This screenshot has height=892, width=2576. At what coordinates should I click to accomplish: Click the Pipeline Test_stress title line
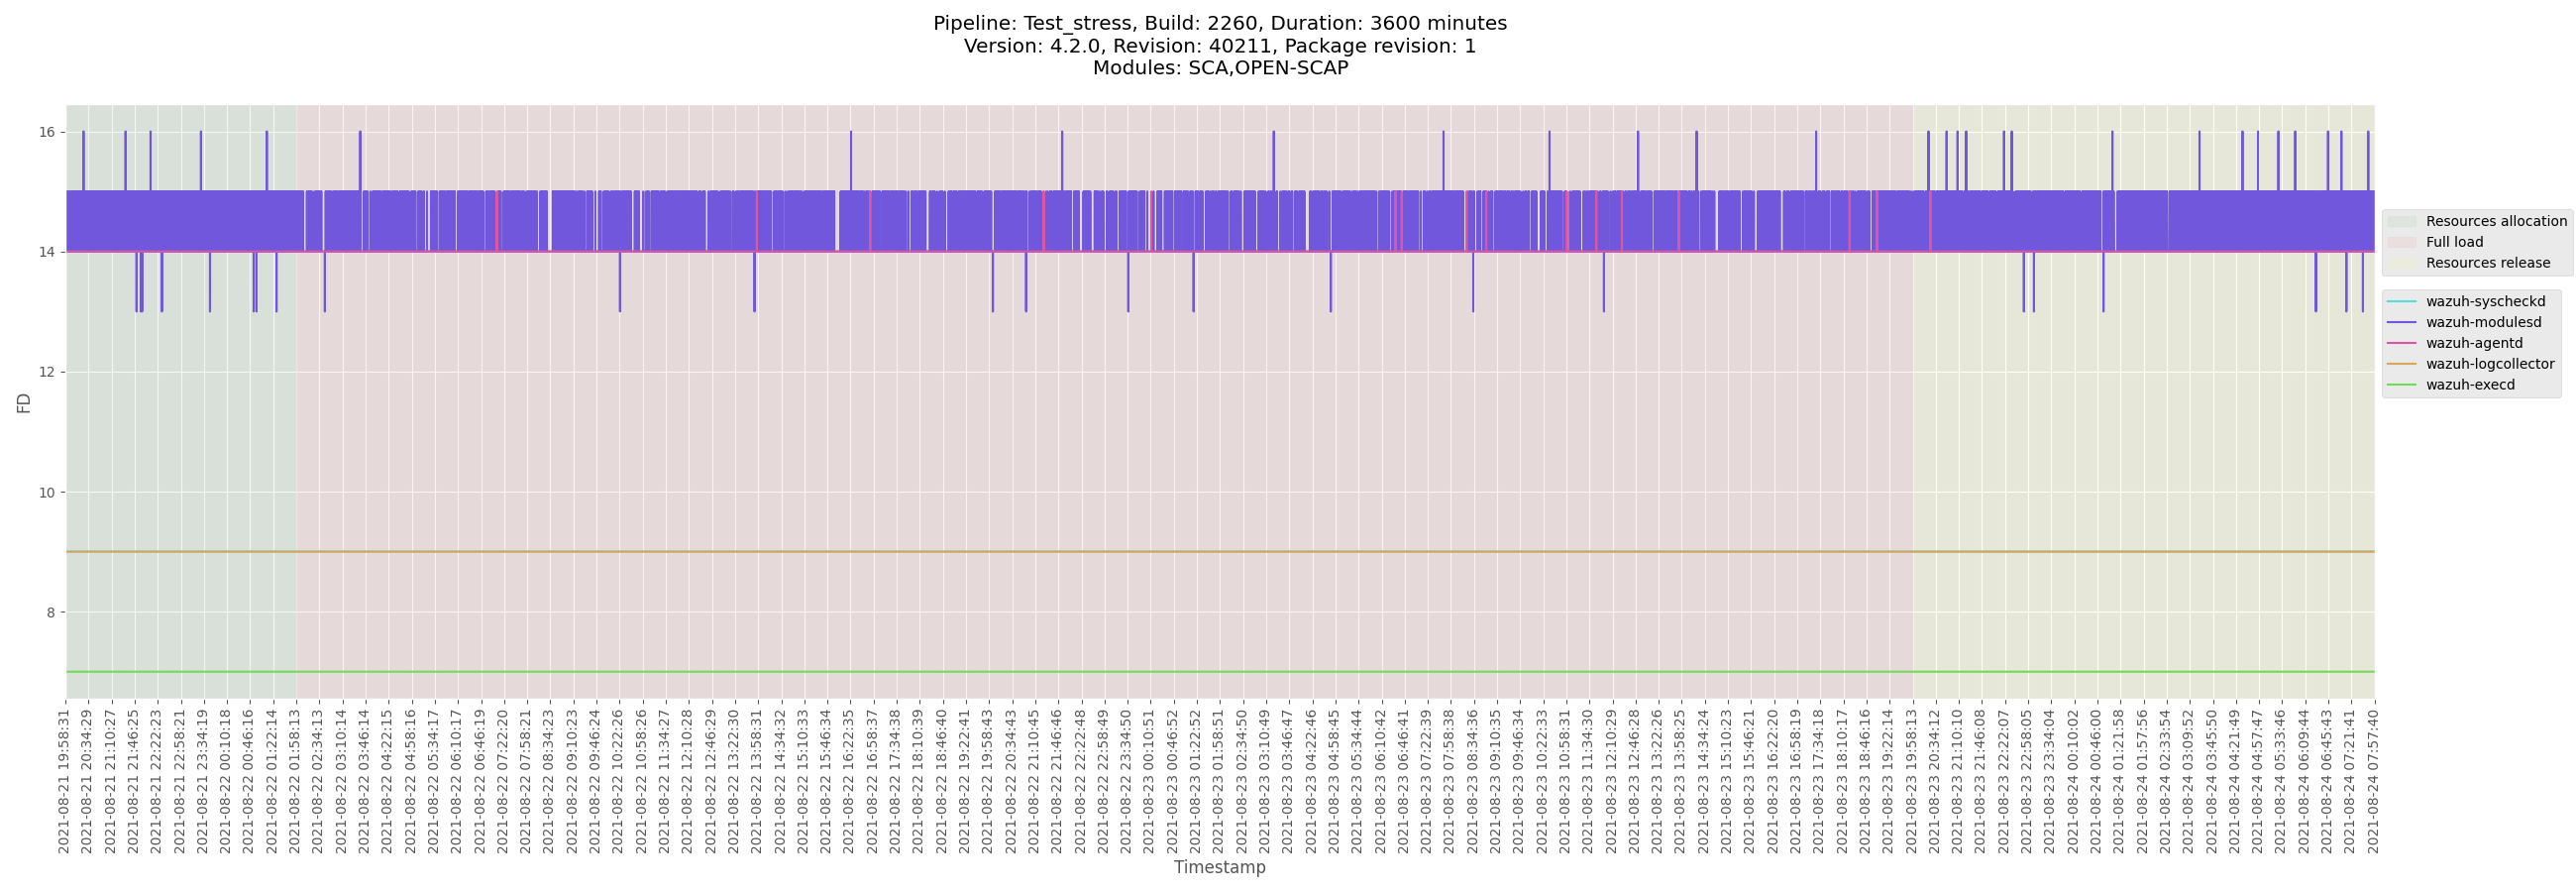click(1220, 23)
